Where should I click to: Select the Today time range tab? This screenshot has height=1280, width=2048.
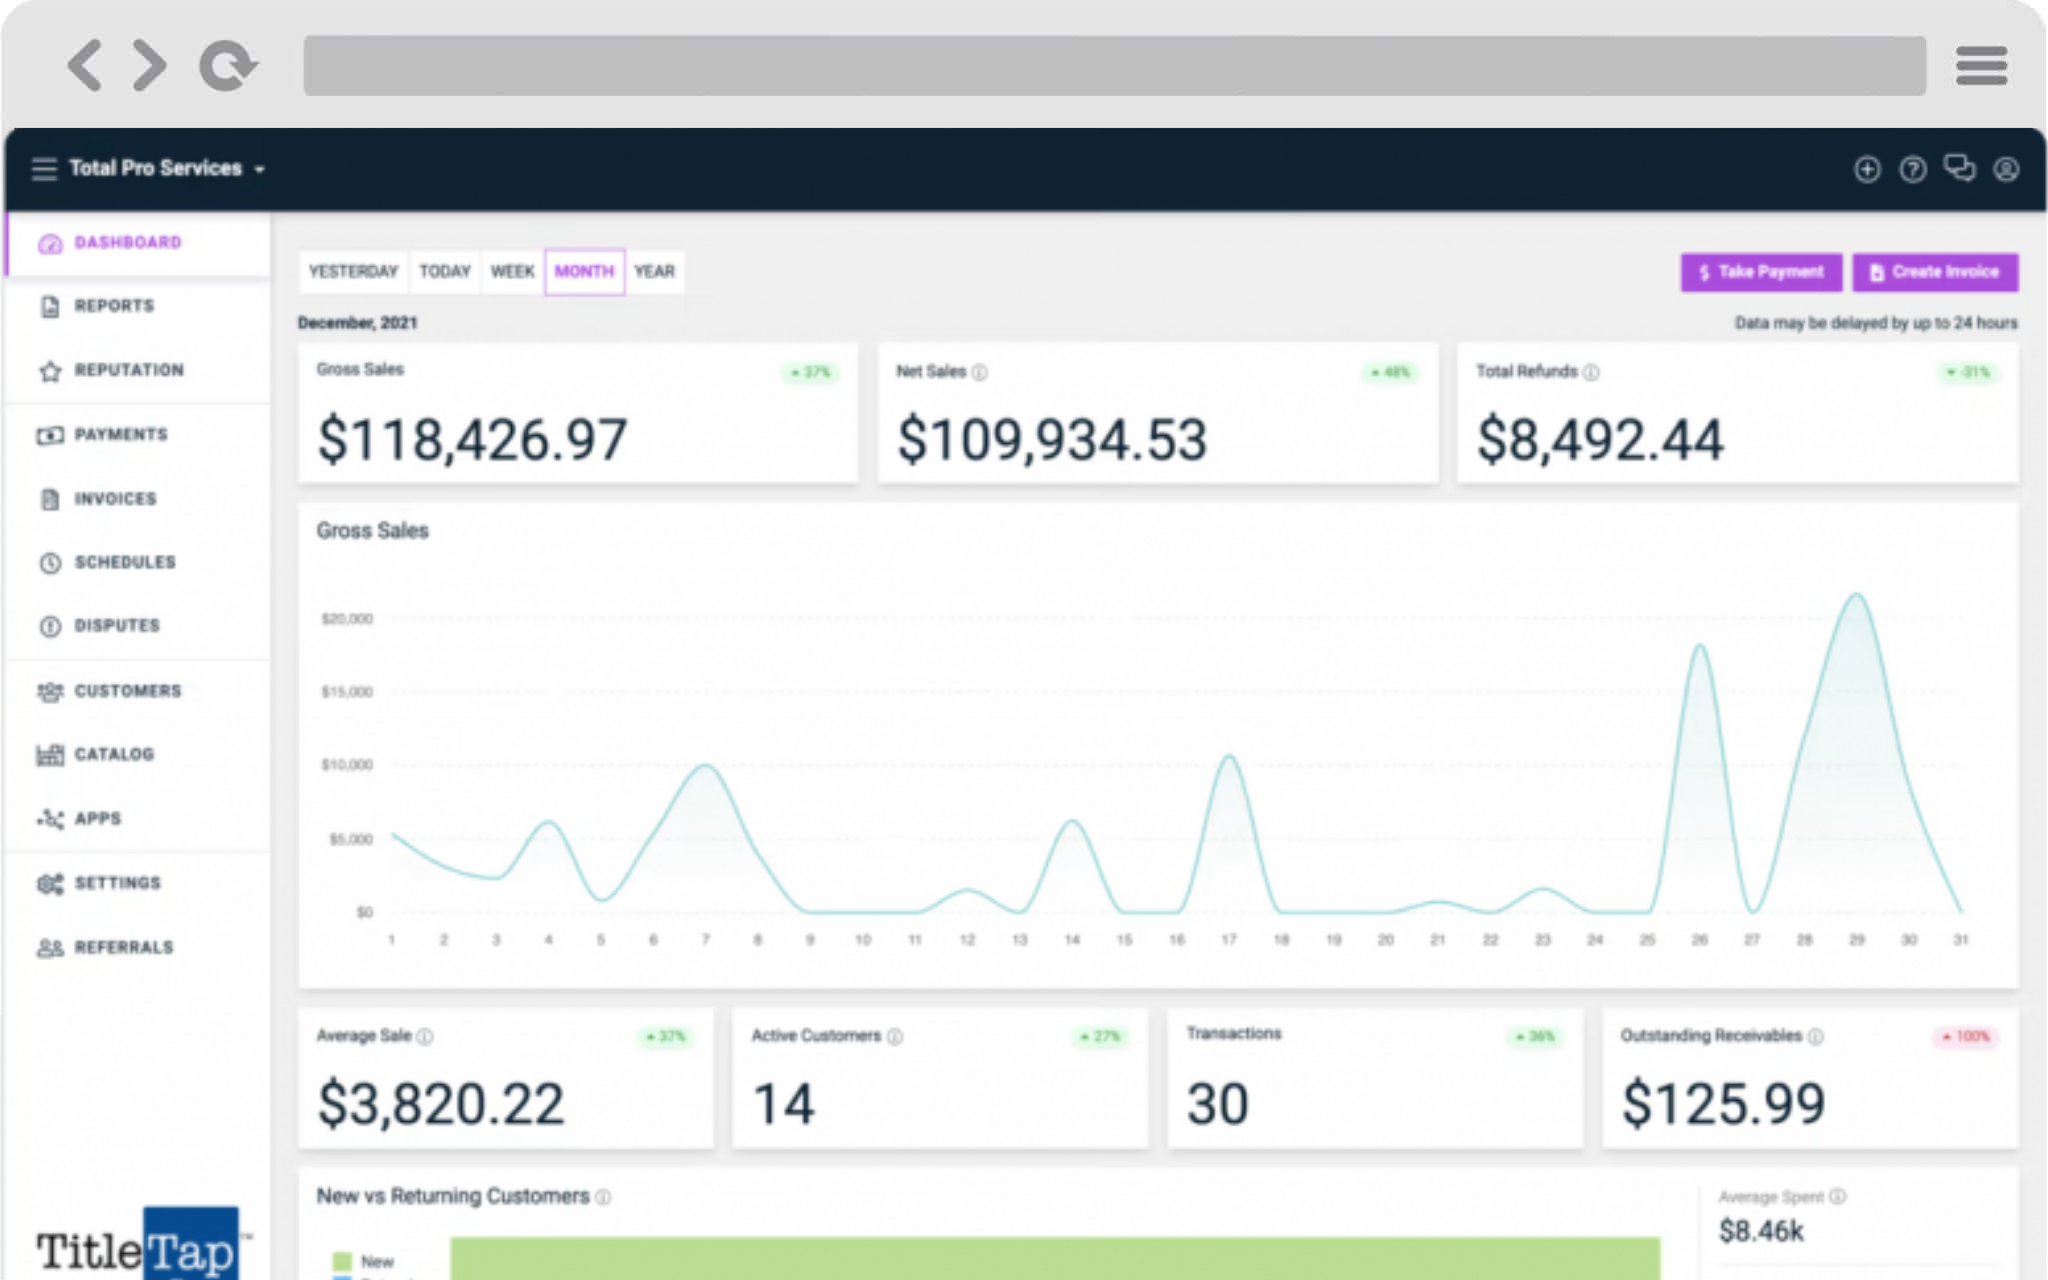coord(445,271)
